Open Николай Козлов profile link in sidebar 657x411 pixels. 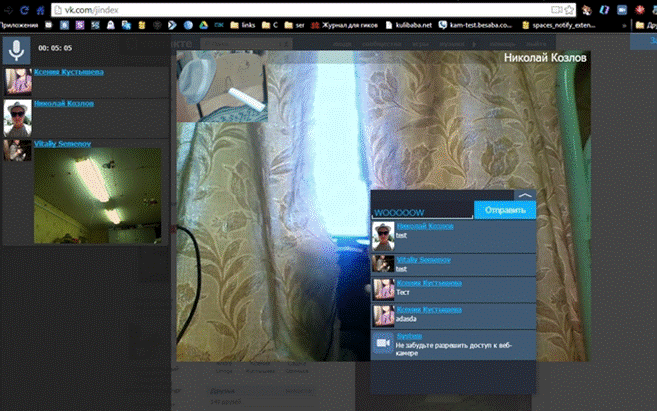pyautogui.click(x=64, y=104)
